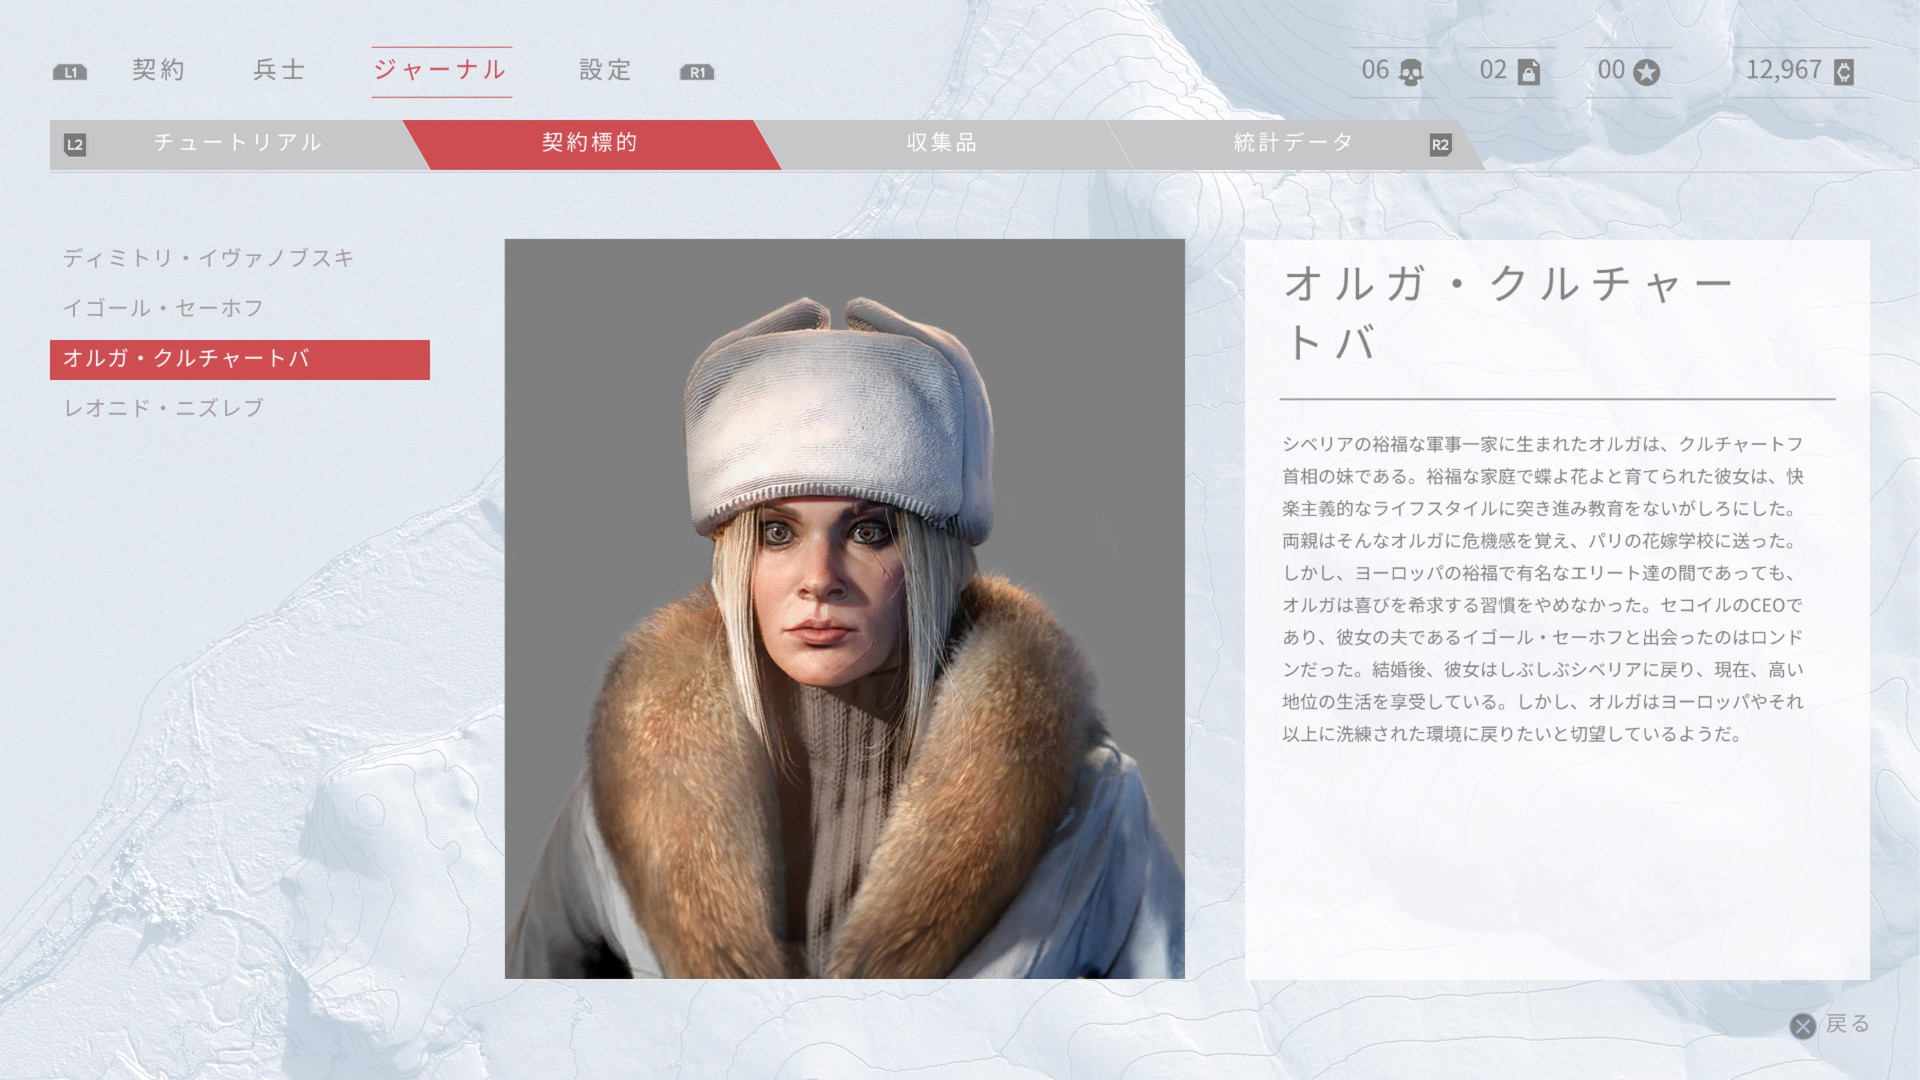
Task: Click the L2 trigger icon
Action: [x=75, y=145]
